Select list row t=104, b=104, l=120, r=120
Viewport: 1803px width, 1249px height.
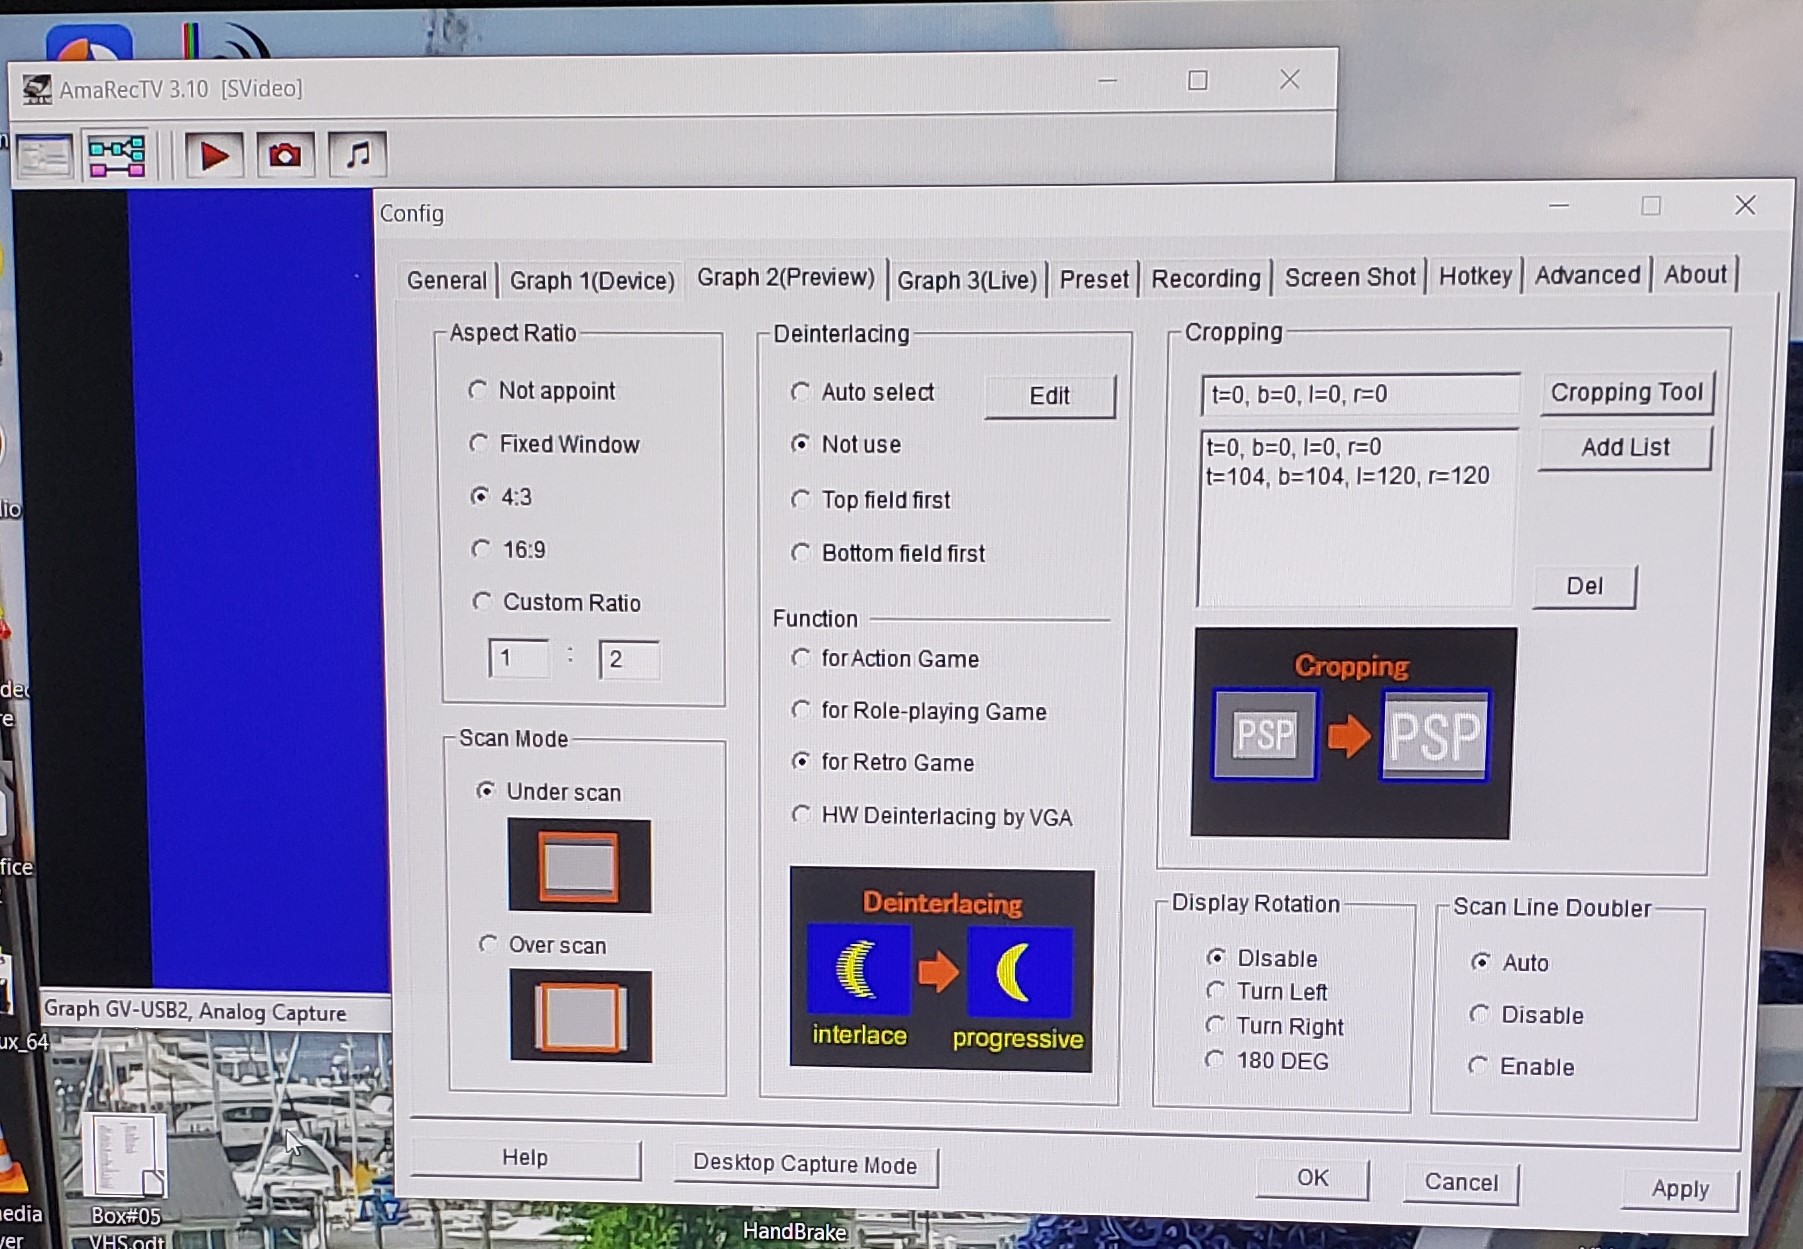coord(1347,476)
